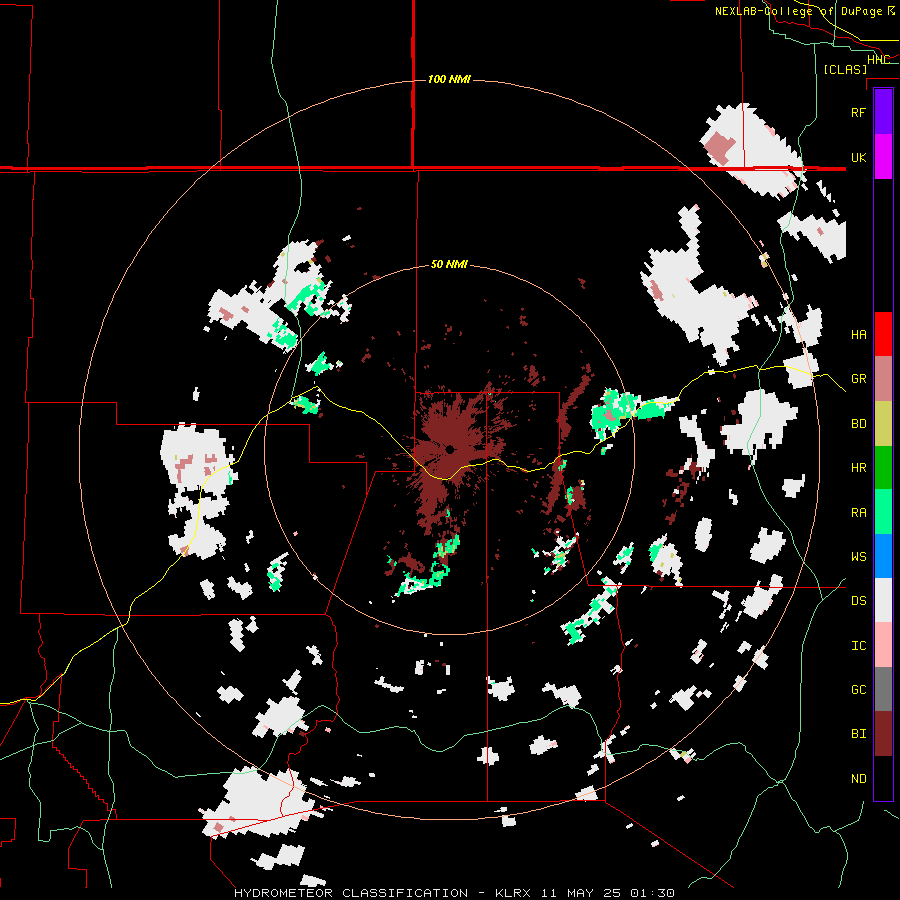The width and height of the screenshot is (900, 900).
Task: Click the magenta UK legend color swatch
Action: 883,157
